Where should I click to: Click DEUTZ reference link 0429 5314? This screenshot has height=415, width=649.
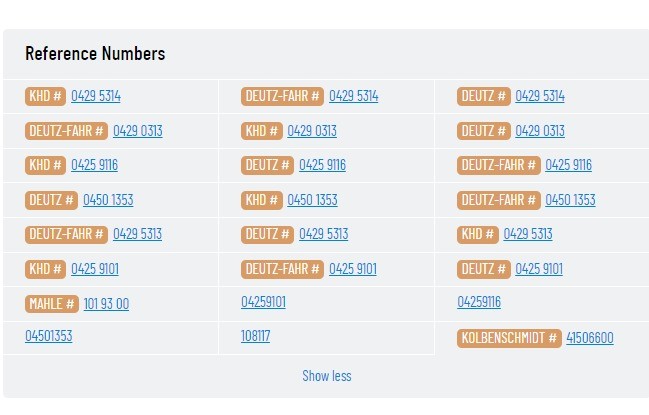click(x=540, y=97)
